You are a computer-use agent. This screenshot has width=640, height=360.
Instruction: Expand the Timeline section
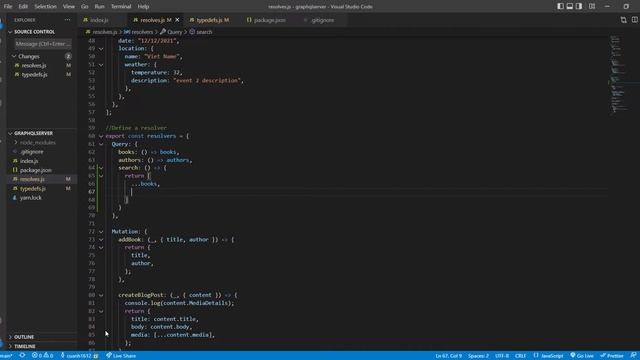(25, 346)
